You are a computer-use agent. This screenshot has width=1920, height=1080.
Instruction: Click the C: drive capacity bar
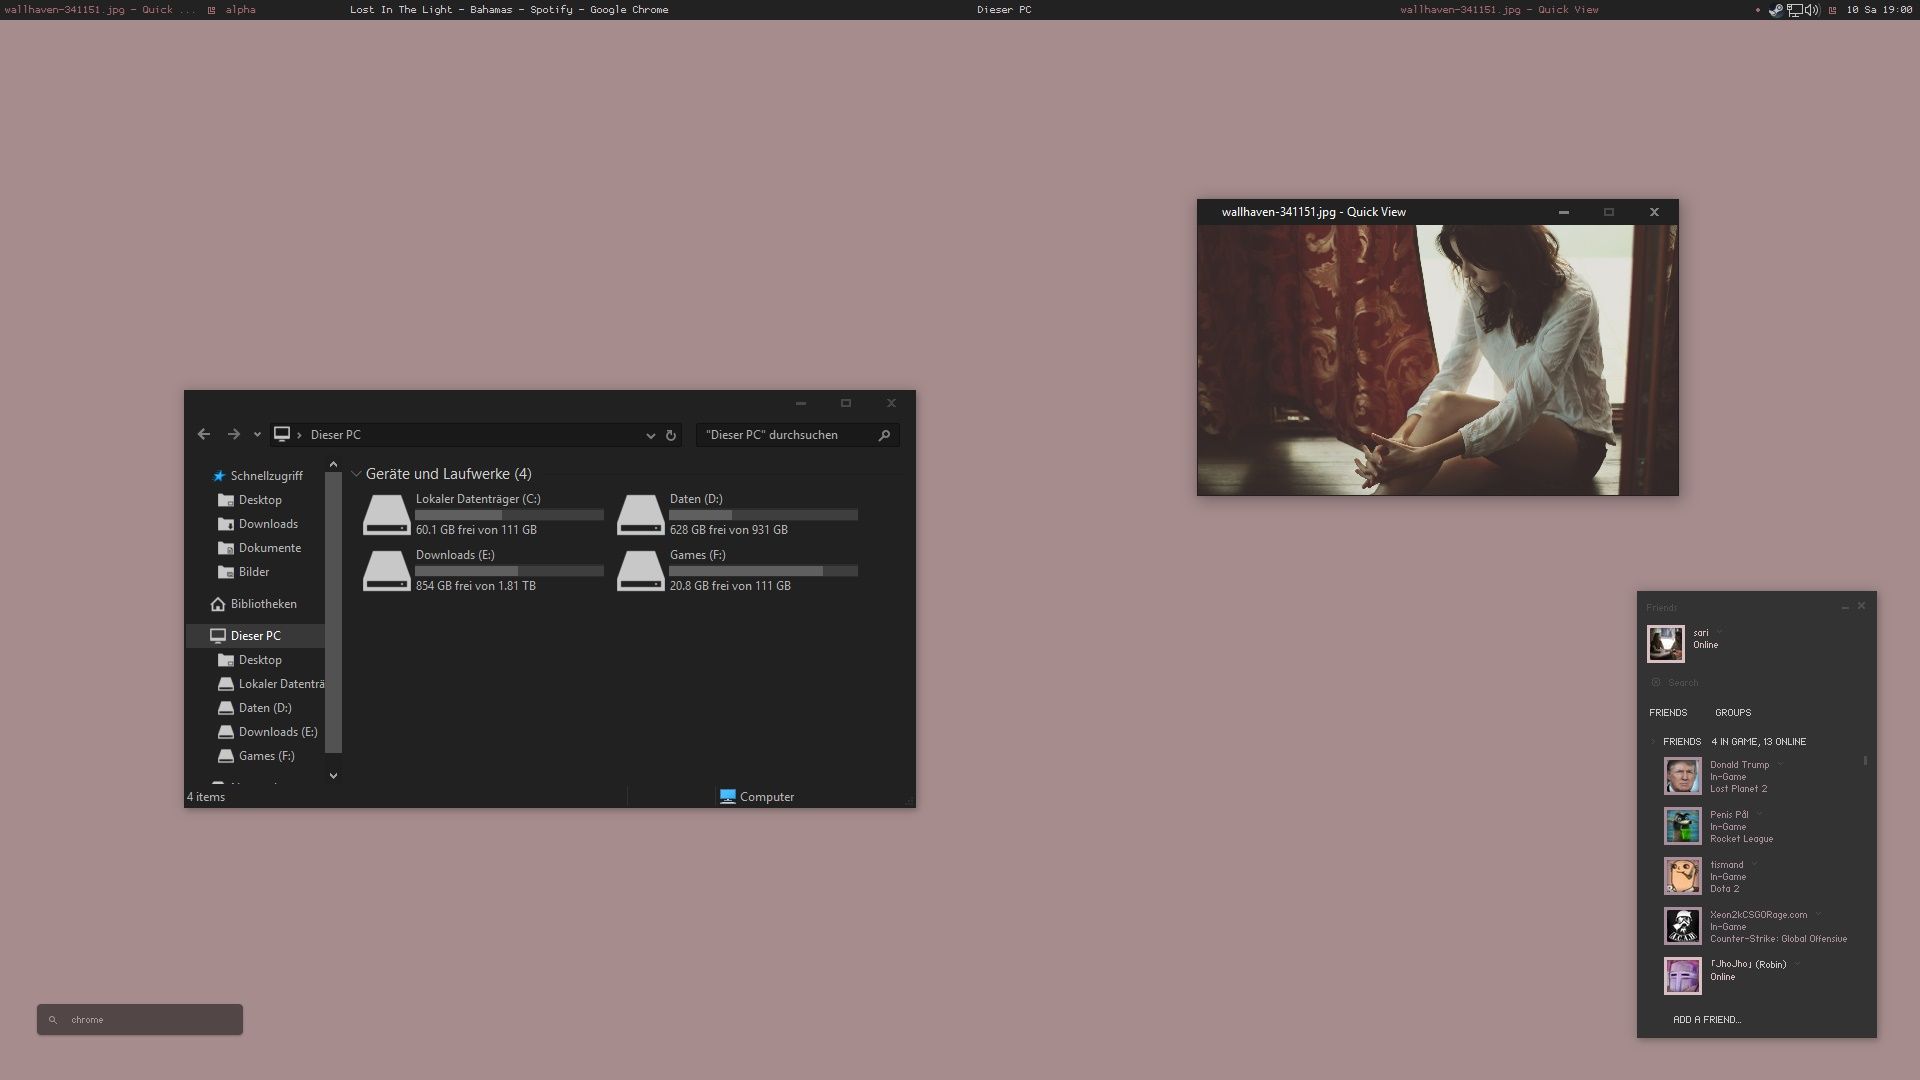[x=508, y=514]
